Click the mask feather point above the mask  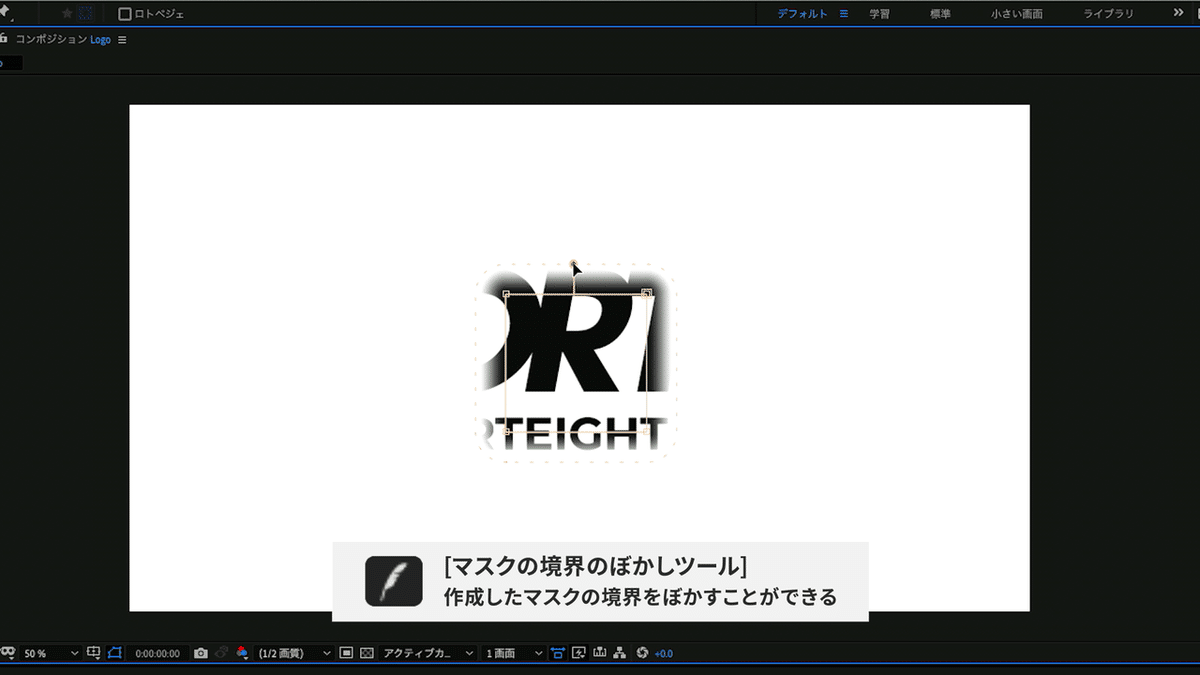pos(573,264)
